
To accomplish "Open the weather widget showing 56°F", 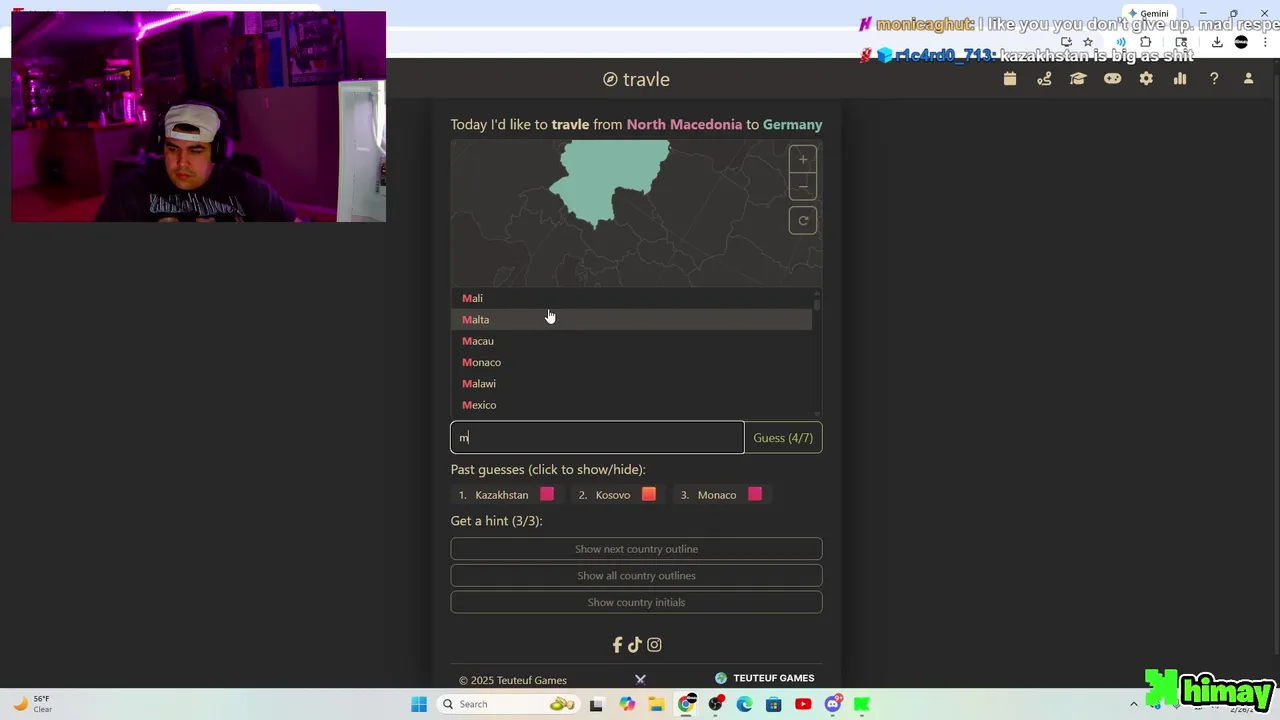I will [32, 704].
